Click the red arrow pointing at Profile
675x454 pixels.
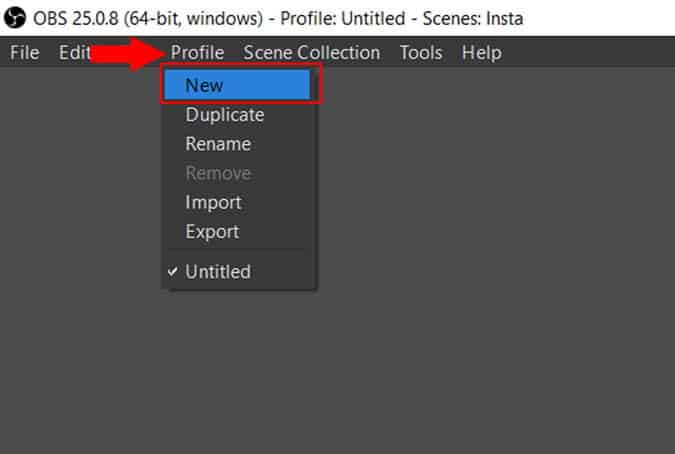(128, 54)
